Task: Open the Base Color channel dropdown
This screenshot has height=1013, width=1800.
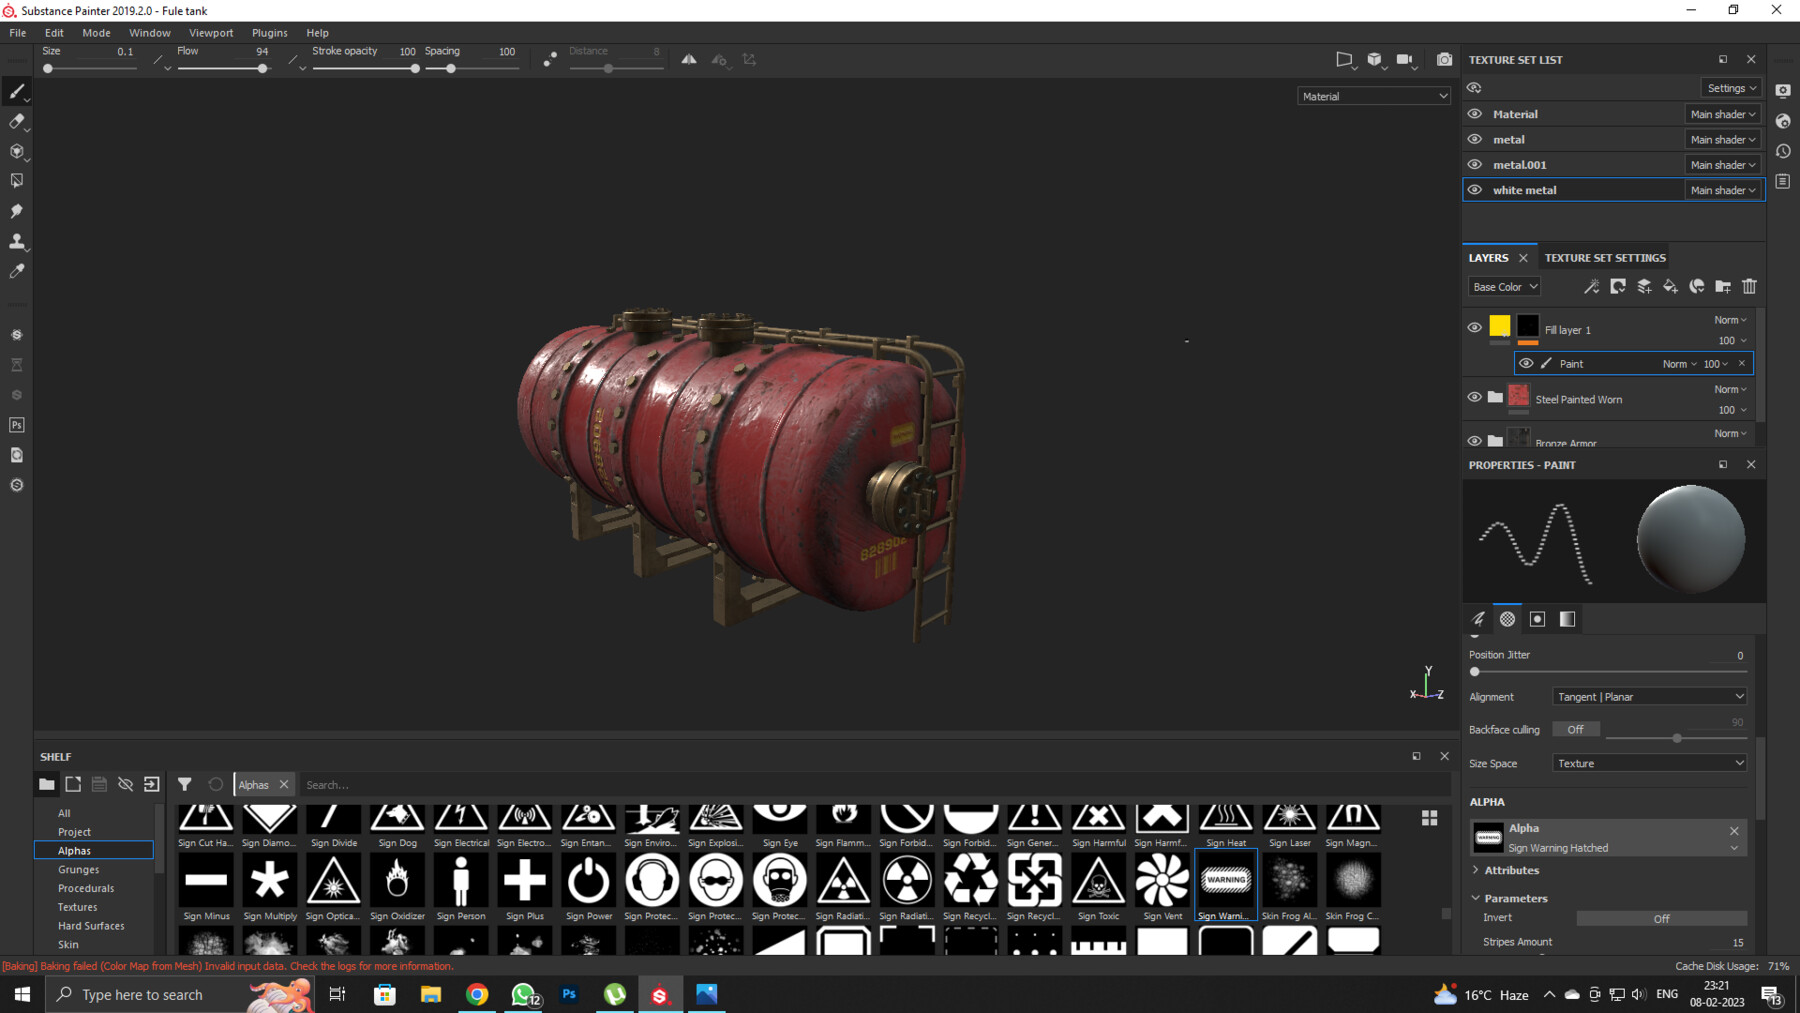Action: point(1504,286)
